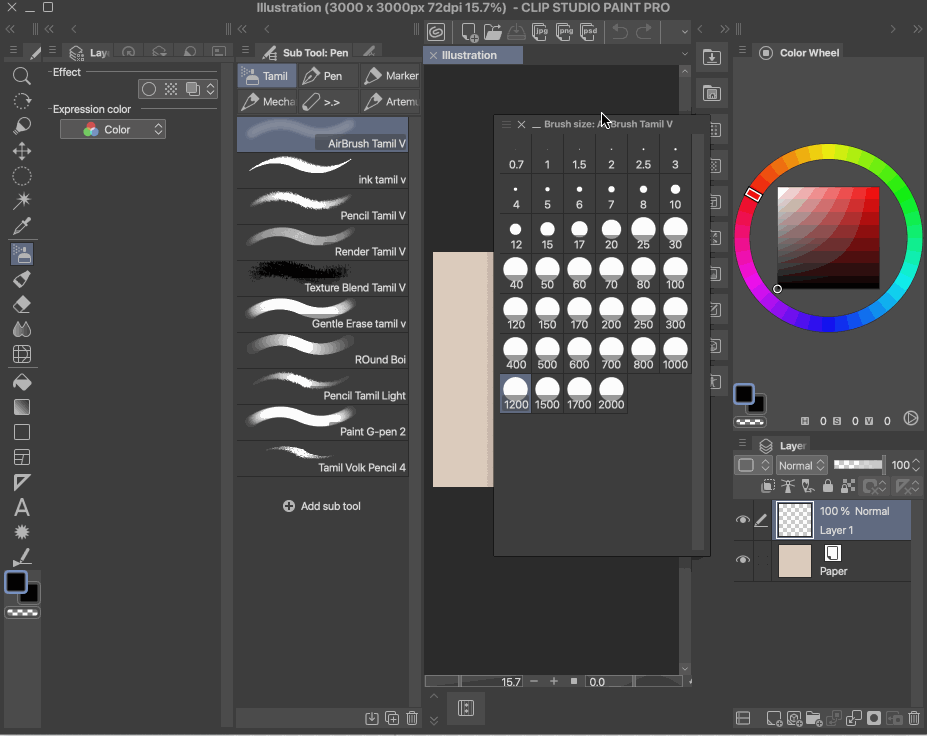The image size is (927, 736).
Task: Select the Eyedropper tool
Action: point(21,227)
